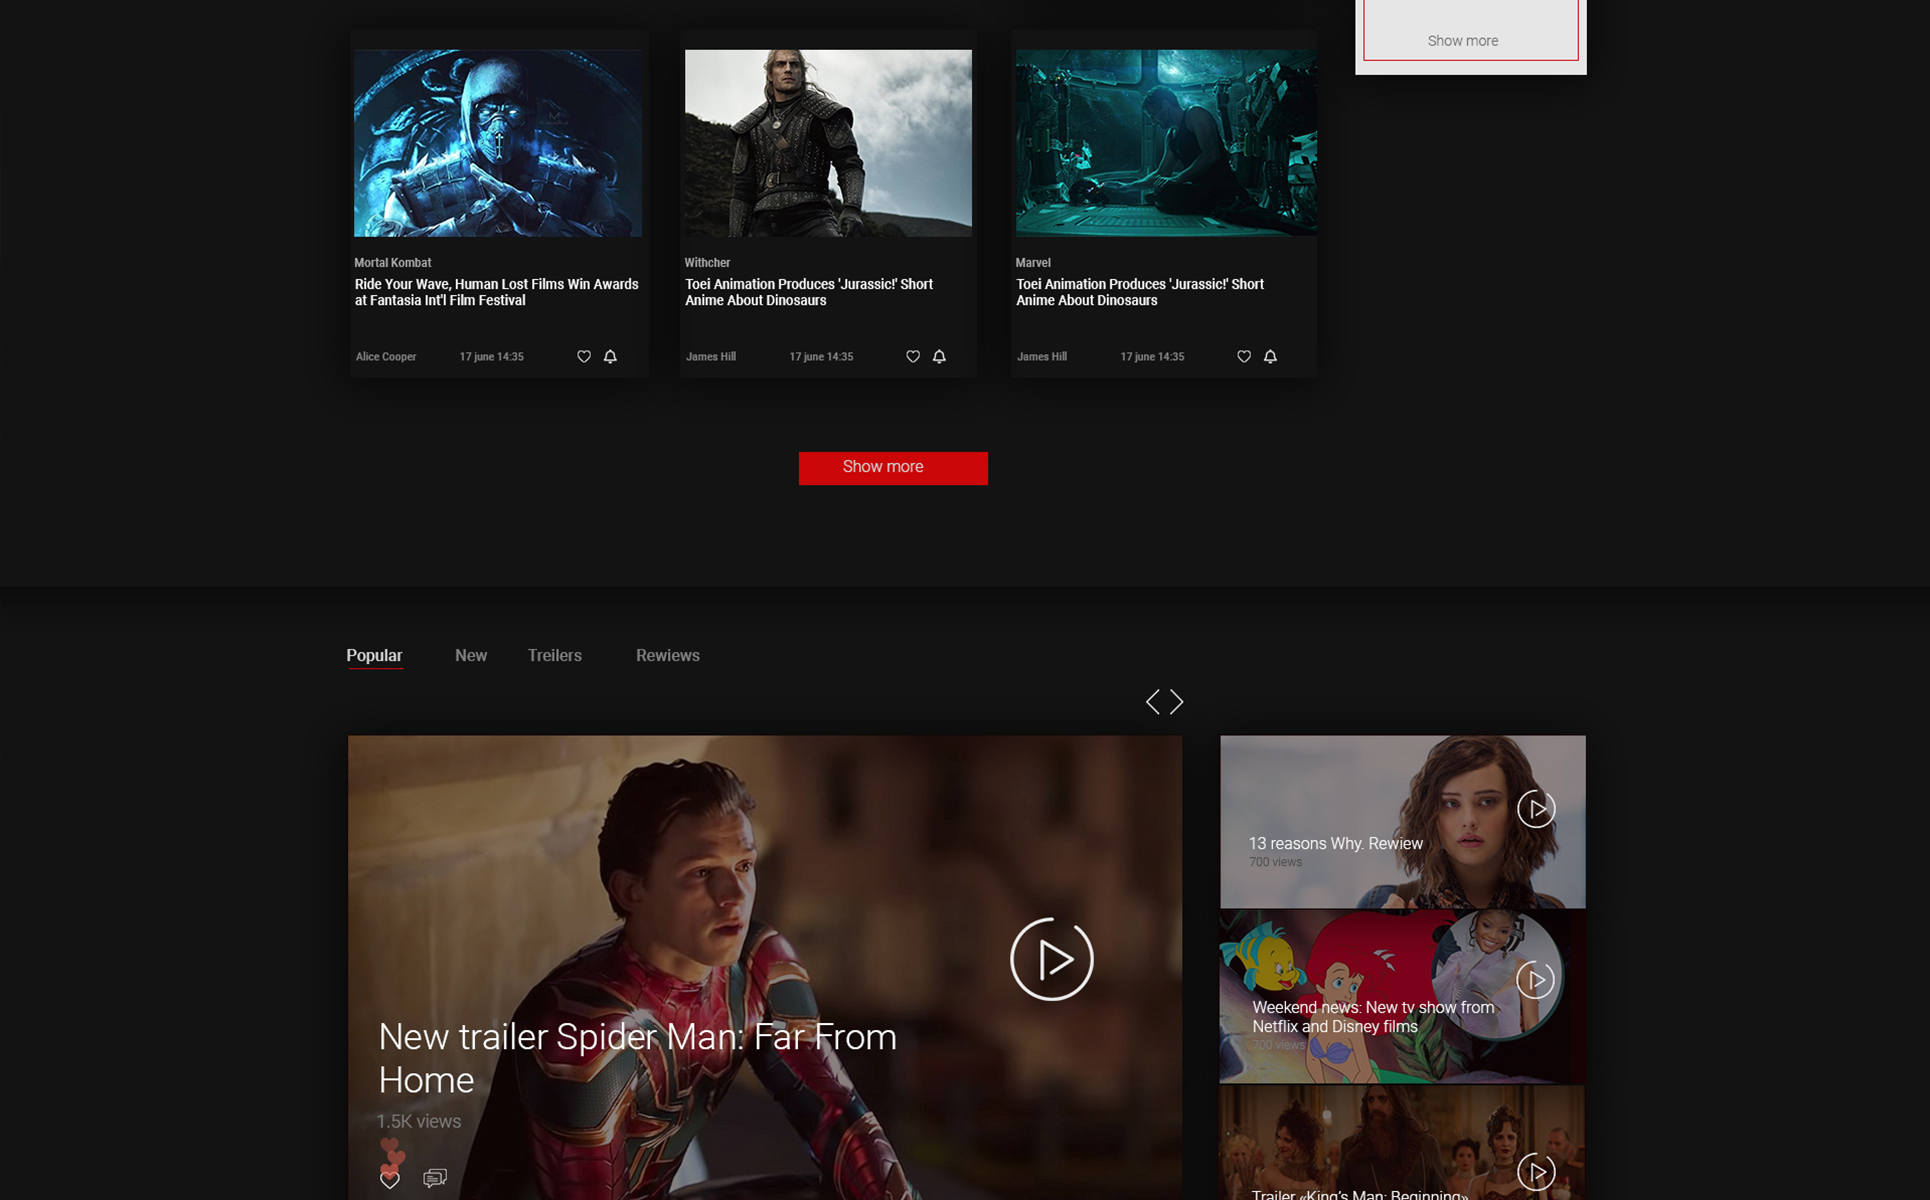This screenshot has height=1200, width=1930.
Task: Like the Witcher article with heart icon
Action: tap(913, 356)
